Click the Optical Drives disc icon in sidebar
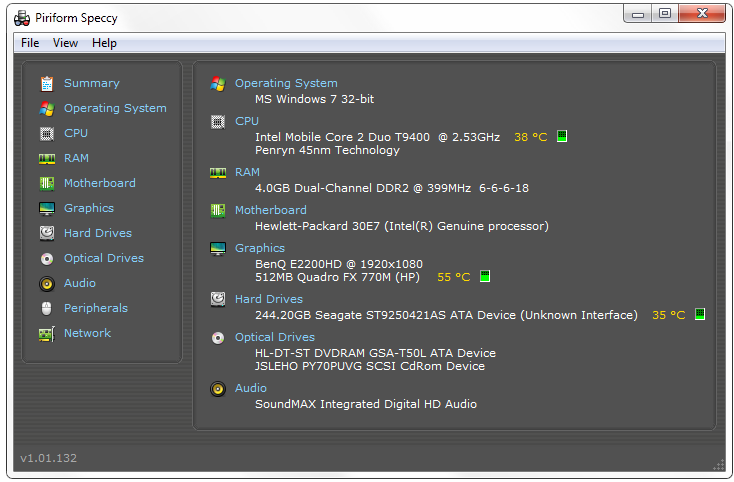The height and width of the screenshot is (482, 734). pos(47,259)
